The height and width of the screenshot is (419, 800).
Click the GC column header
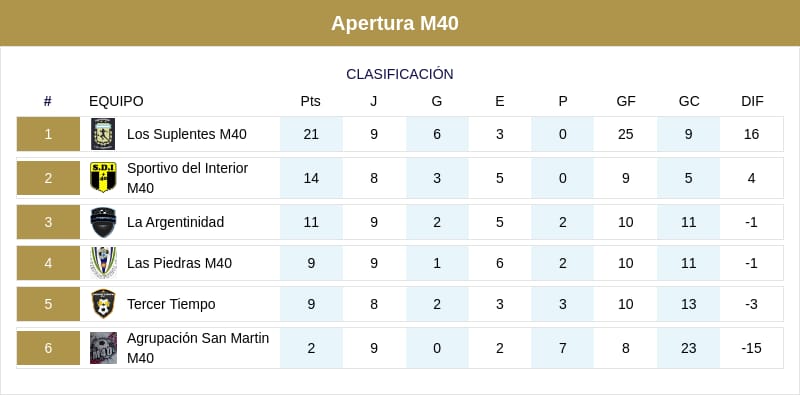click(689, 101)
